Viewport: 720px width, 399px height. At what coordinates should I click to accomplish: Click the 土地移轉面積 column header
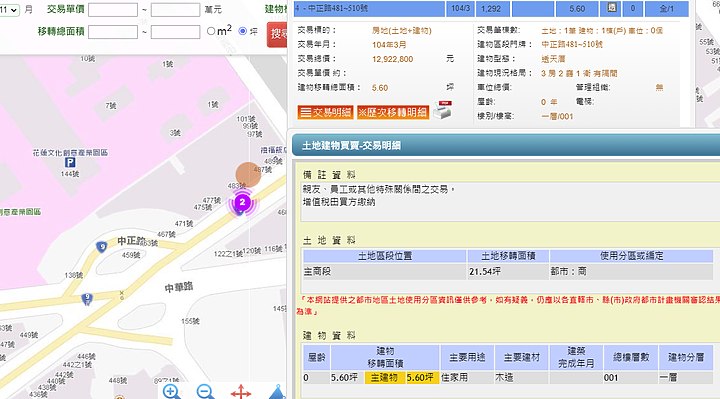(x=508, y=256)
